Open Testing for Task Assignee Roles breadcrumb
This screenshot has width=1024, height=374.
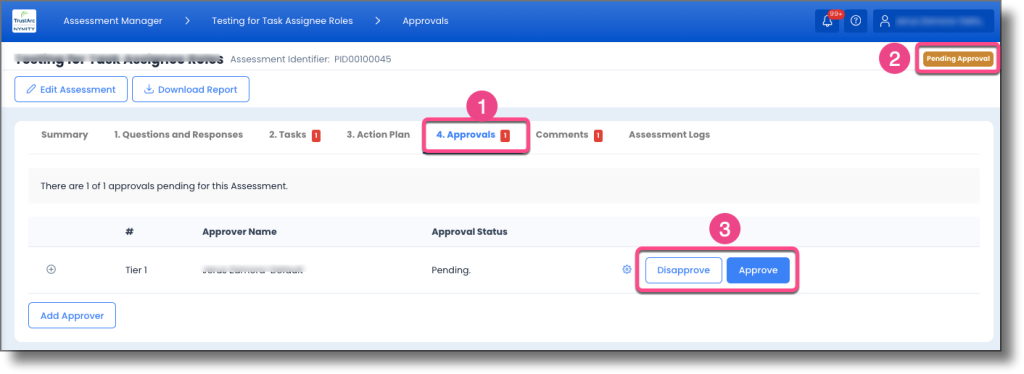[x=282, y=21]
